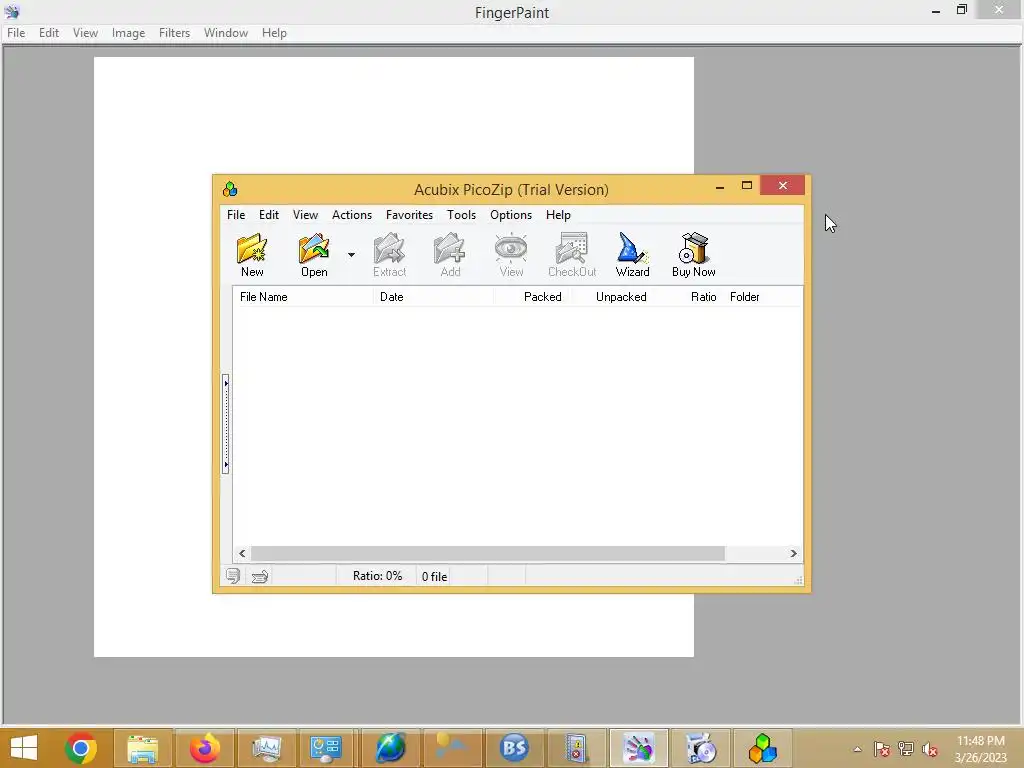This screenshot has width=1024, height=768.
Task: Open the Favorites menu
Action: (409, 215)
